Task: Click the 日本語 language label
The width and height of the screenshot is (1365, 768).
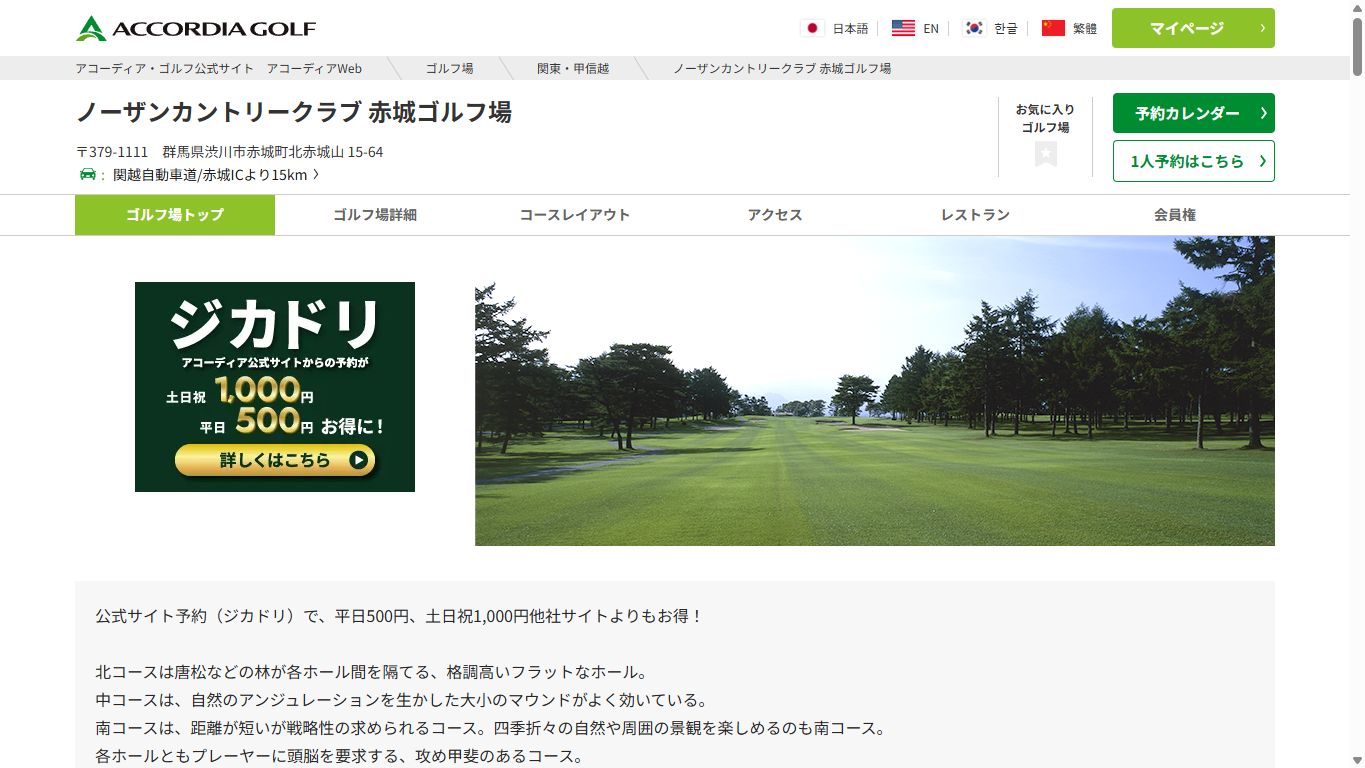Action: pyautogui.click(x=851, y=28)
